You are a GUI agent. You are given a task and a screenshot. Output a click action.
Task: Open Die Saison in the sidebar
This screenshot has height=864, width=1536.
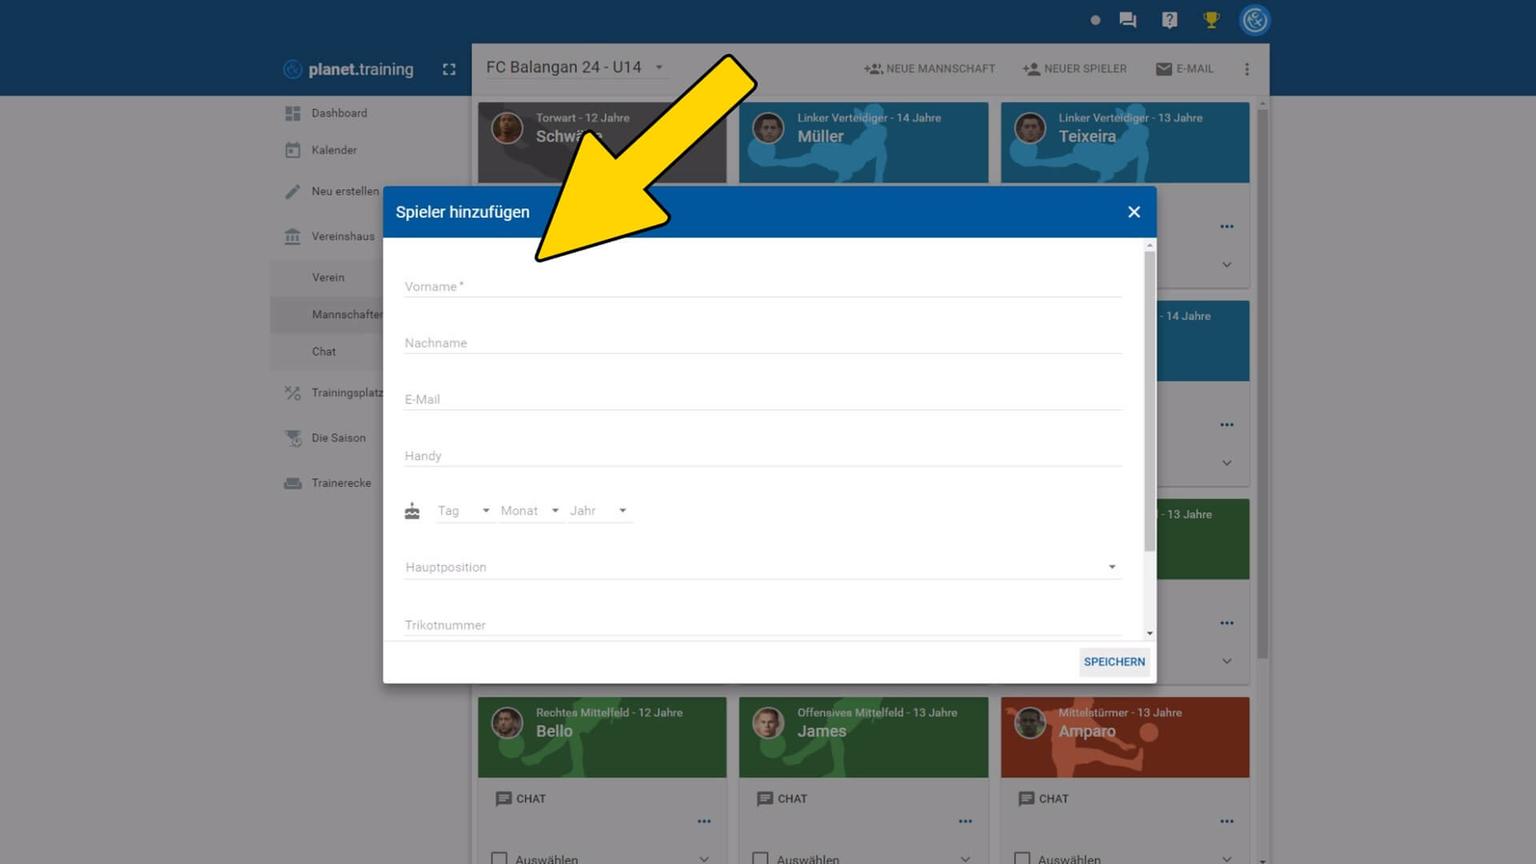(338, 438)
